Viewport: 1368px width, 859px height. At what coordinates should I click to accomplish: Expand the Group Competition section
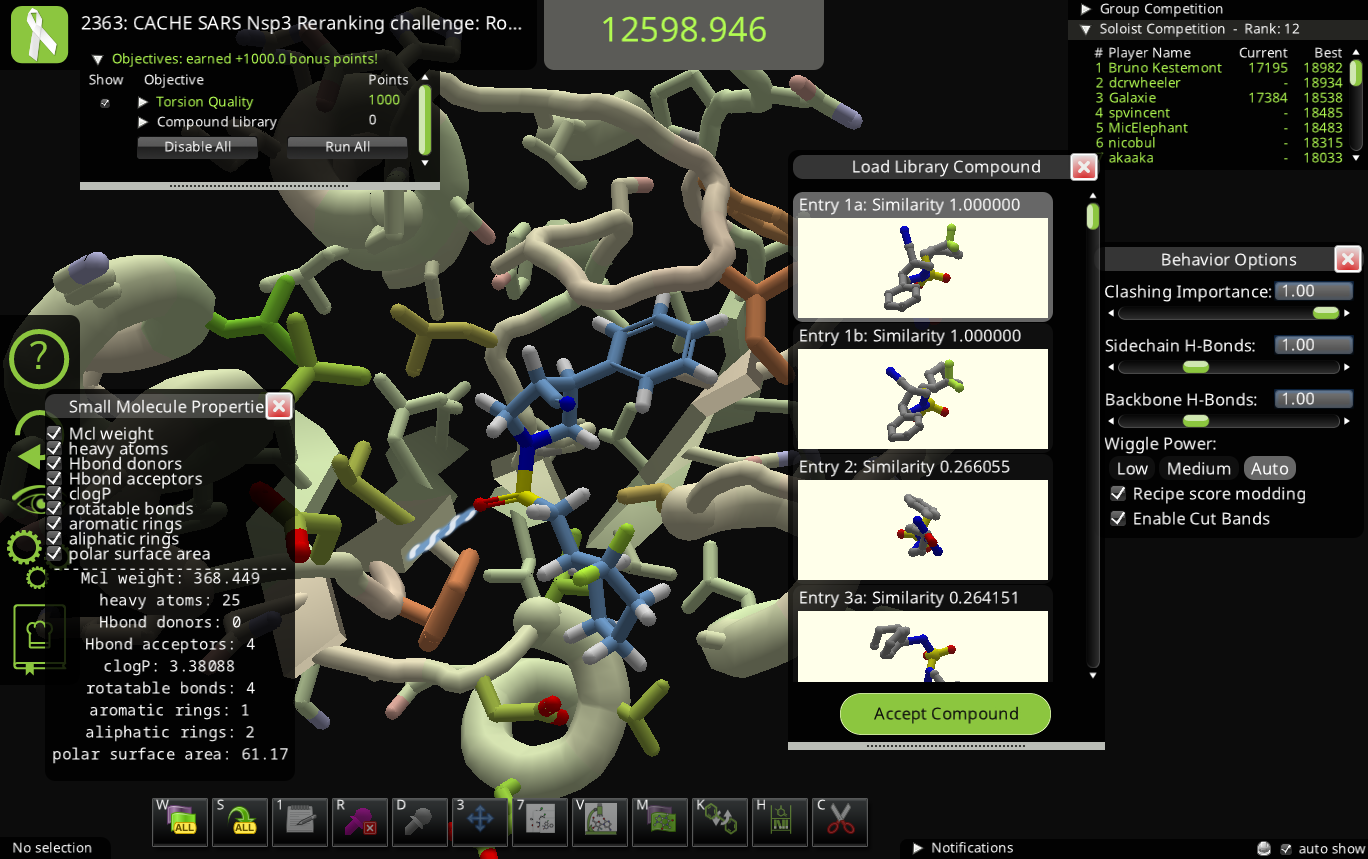point(1086,9)
